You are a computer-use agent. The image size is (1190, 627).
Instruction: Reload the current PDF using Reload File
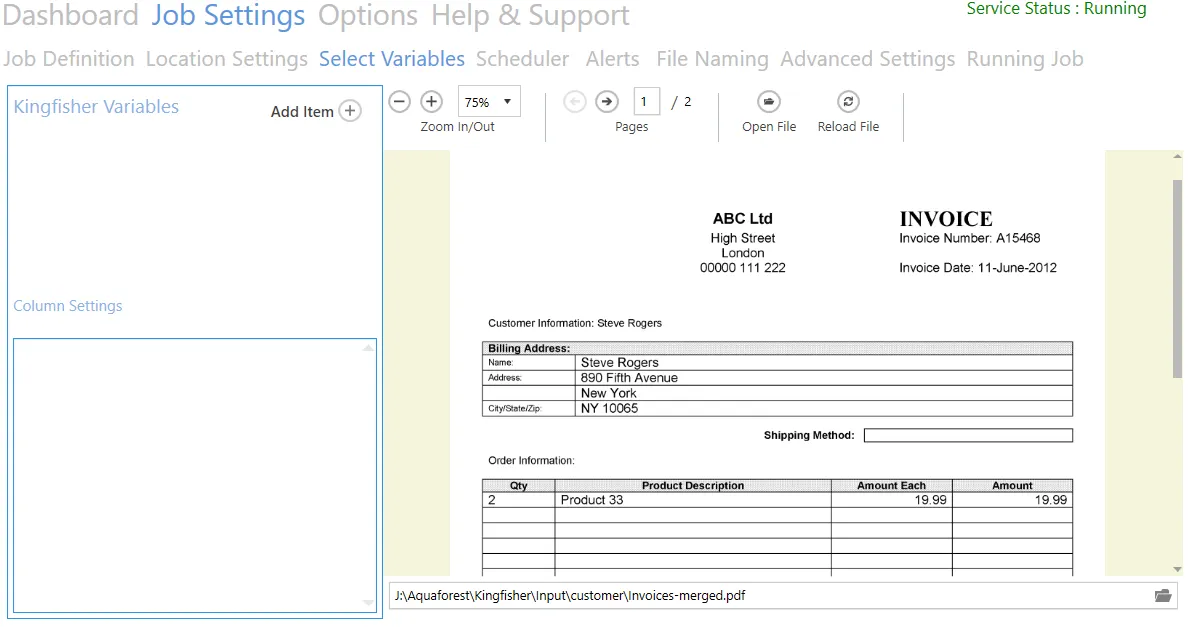click(847, 101)
